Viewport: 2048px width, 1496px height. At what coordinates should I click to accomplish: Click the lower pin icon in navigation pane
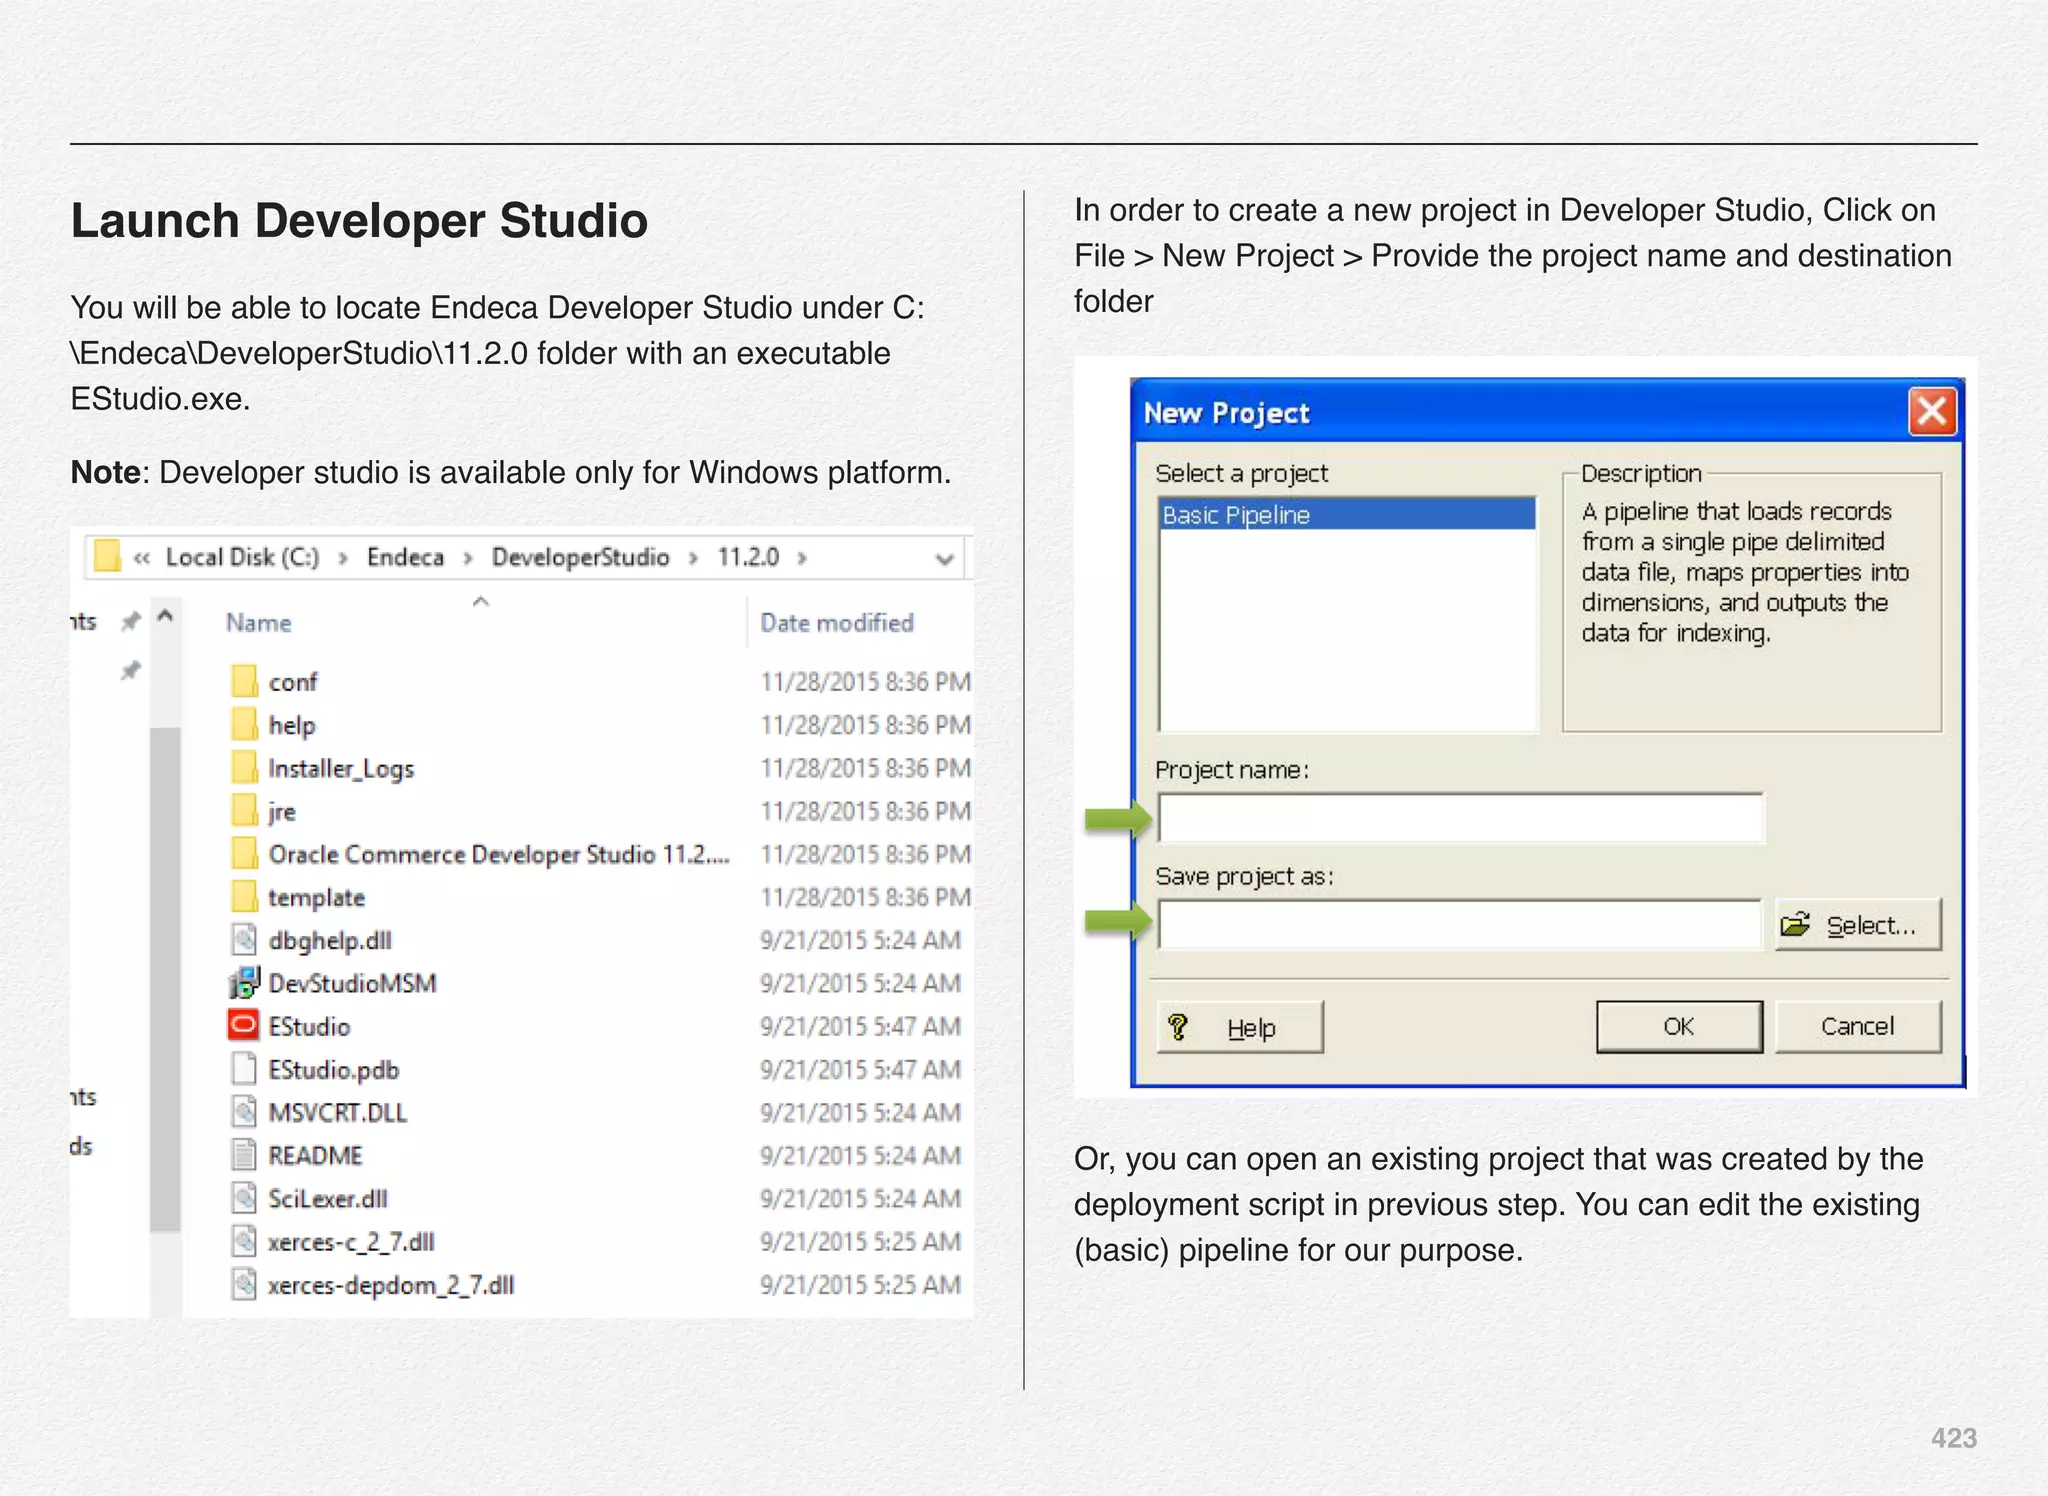click(x=131, y=670)
